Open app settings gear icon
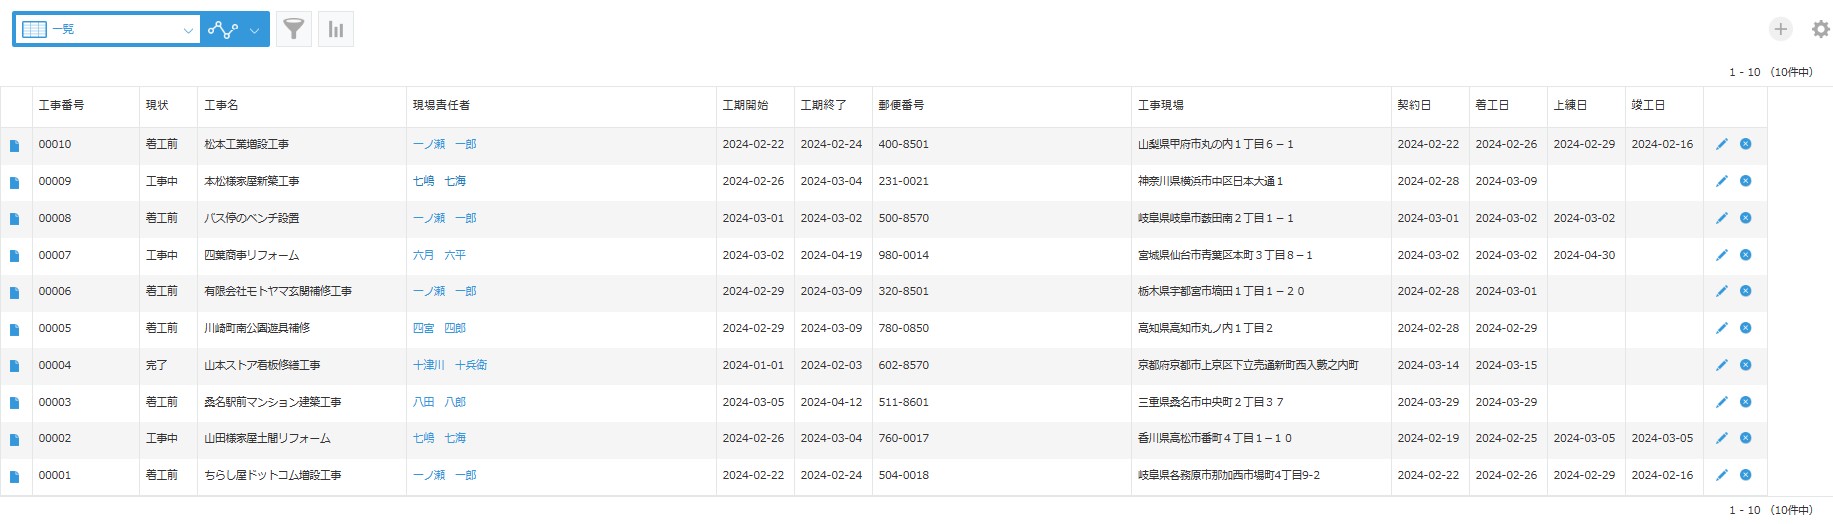Image resolution: width=1833 pixels, height=524 pixels. pyautogui.click(x=1821, y=29)
